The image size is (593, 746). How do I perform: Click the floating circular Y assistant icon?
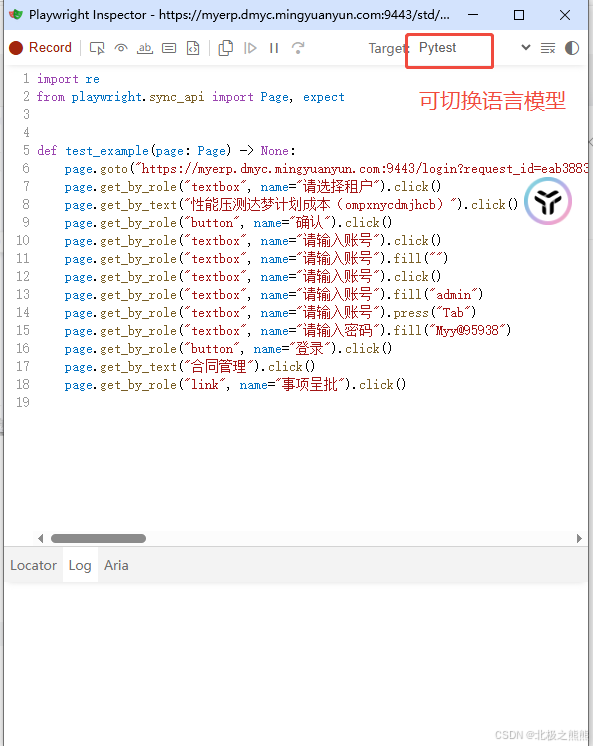click(x=548, y=201)
